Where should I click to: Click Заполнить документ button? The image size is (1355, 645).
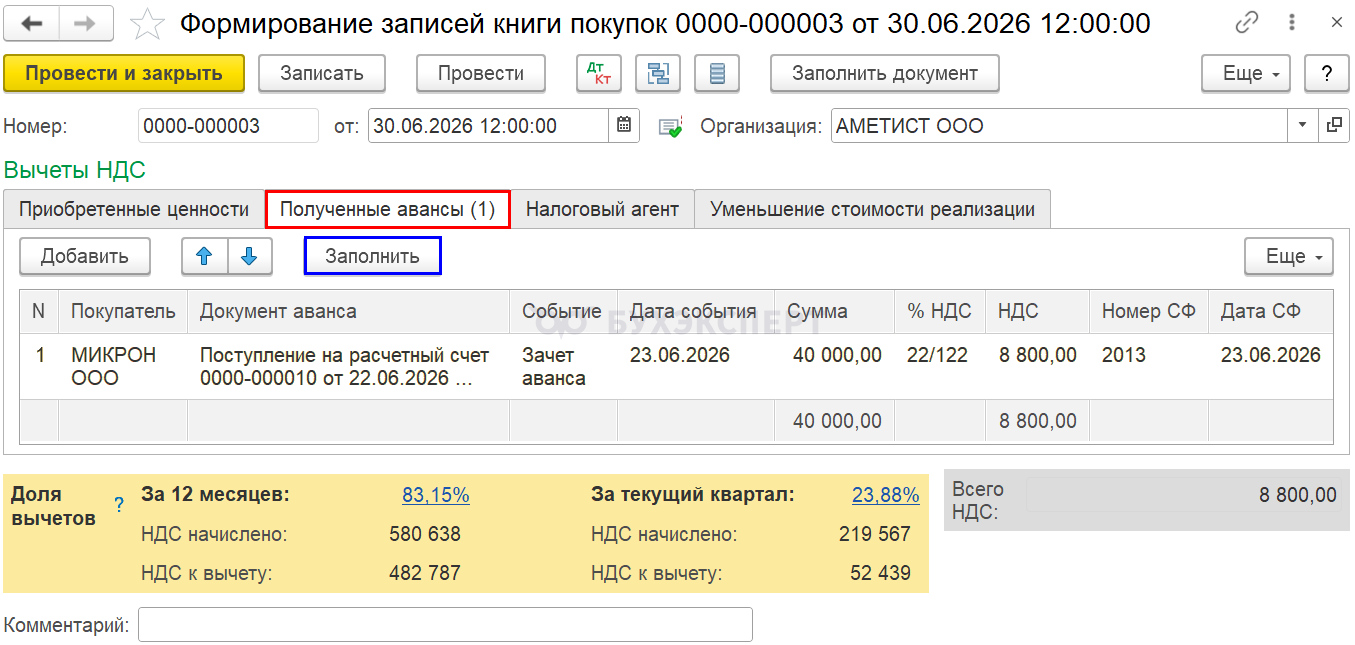coord(885,73)
